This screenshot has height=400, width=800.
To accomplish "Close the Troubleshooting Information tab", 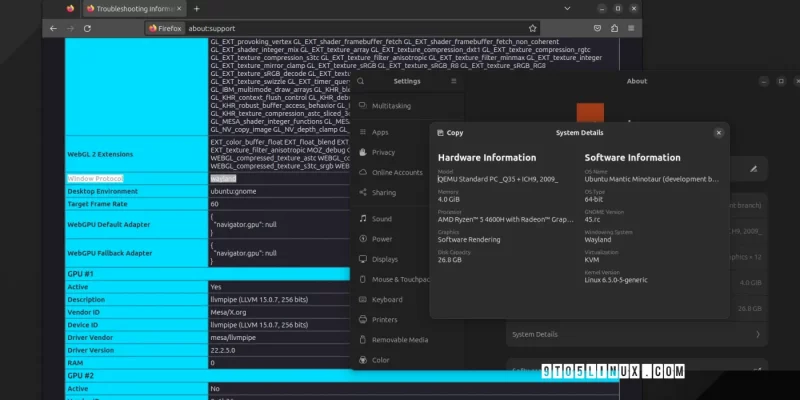I will point(179,9).
